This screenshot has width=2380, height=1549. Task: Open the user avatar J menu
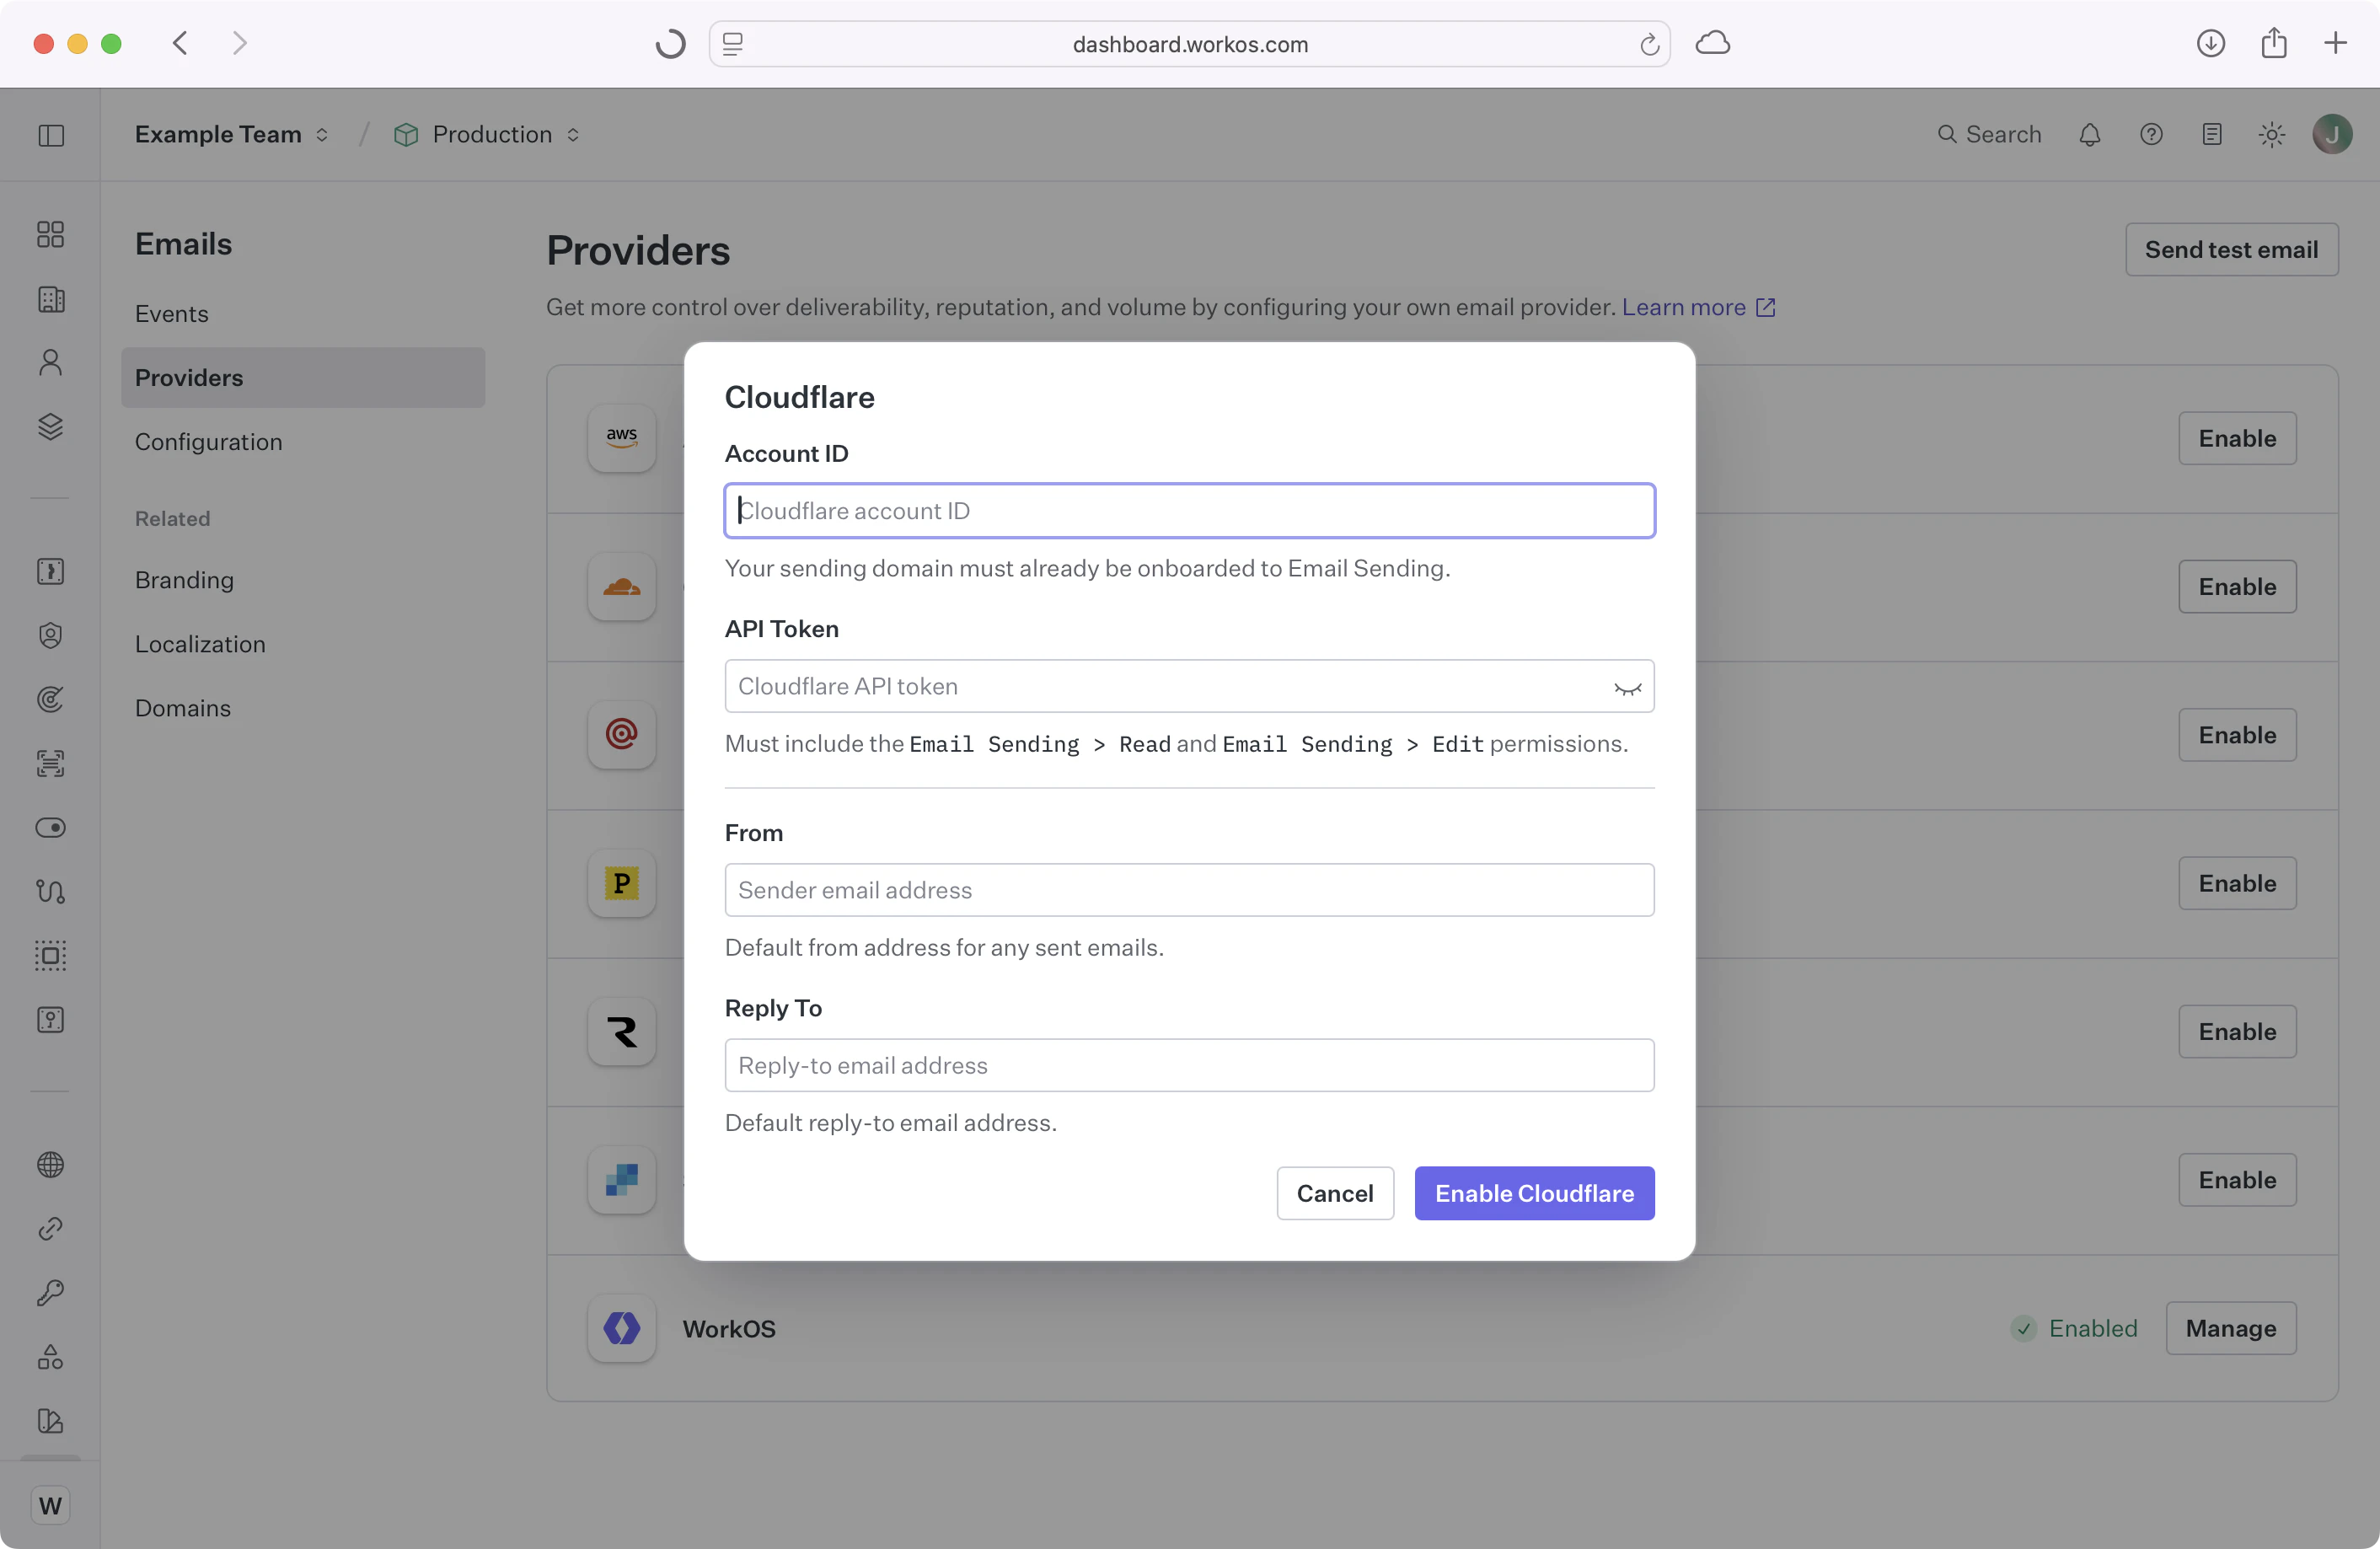tap(2332, 134)
